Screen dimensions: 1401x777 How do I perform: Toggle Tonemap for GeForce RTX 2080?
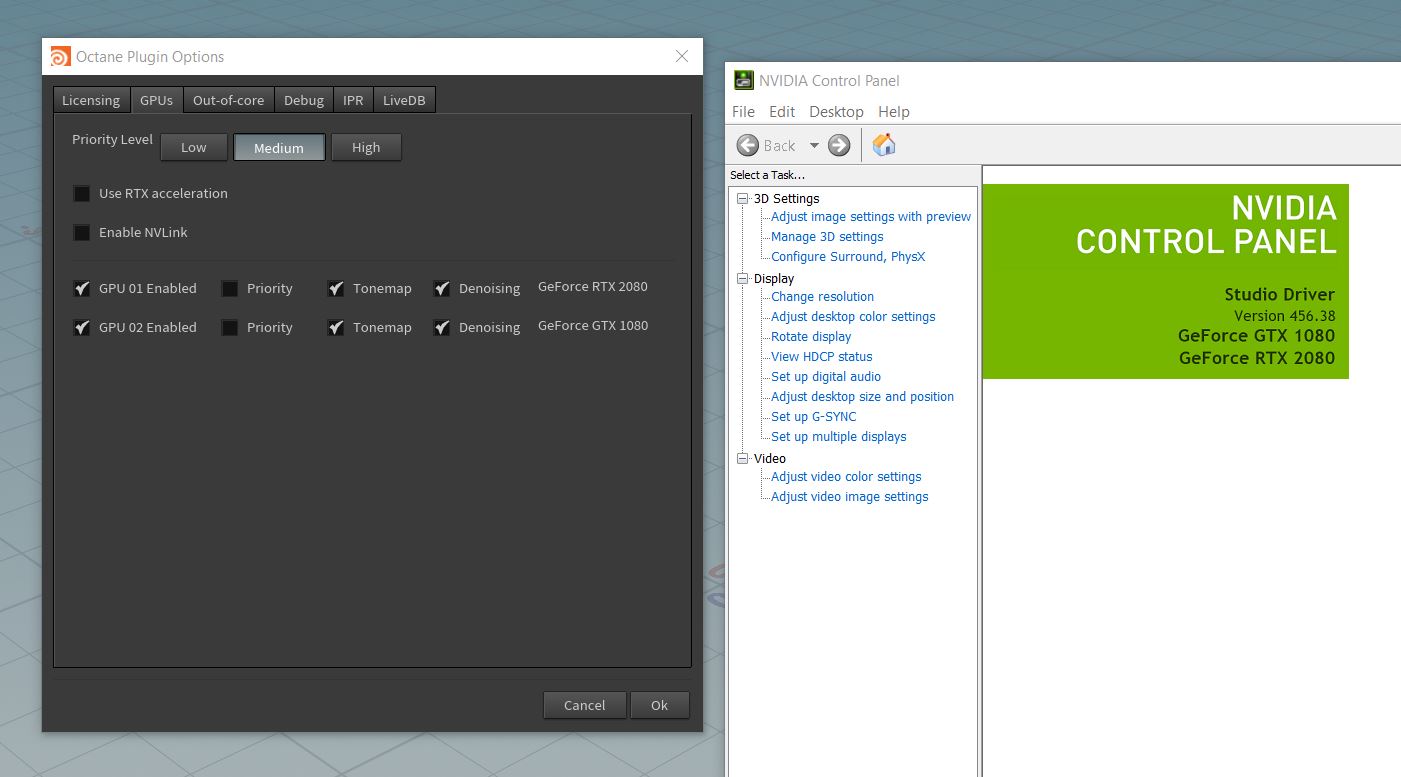pyautogui.click(x=336, y=288)
